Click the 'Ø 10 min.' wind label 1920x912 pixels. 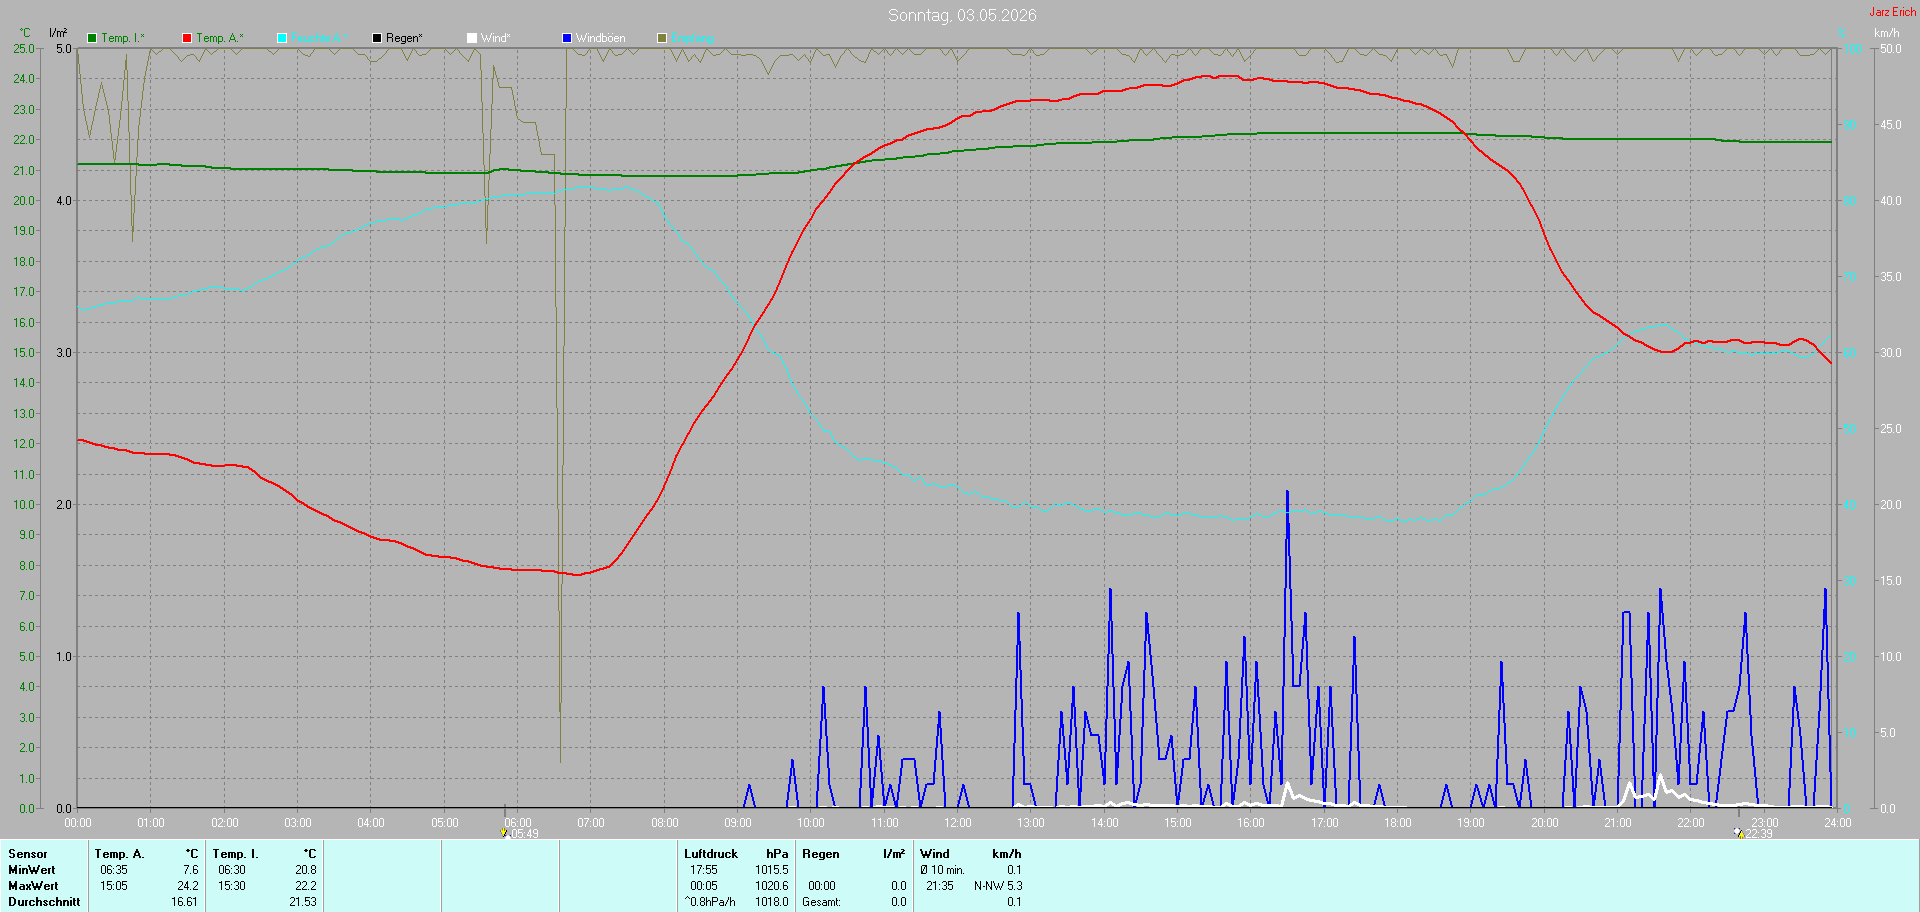tap(942, 870)
